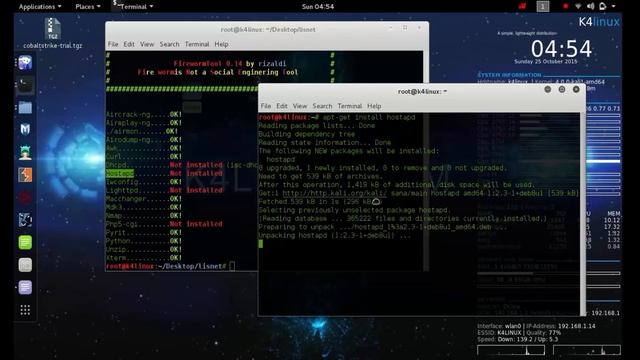
Task: Click the power/battery status icon
Action: (602, 6)
